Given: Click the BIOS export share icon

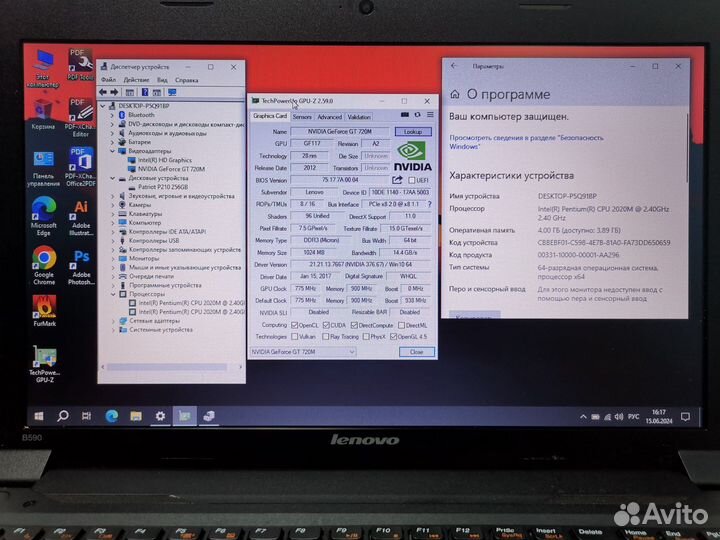Looking at the screenshot, I should [397, 180].
